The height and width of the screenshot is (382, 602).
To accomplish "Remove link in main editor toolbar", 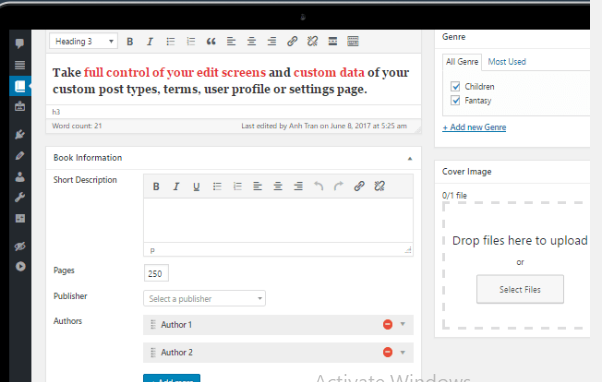I will pyautogui.click(x=313, y=41).
